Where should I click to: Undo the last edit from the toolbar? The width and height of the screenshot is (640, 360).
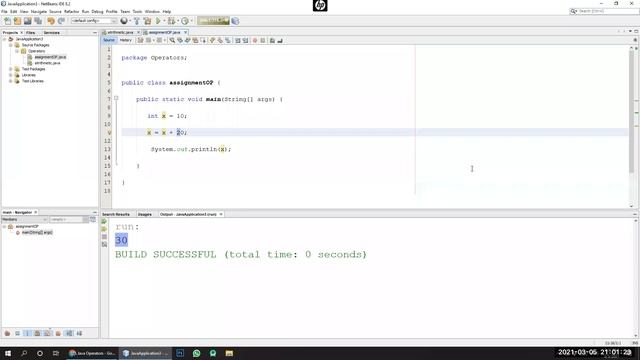[x=51, y=21]
